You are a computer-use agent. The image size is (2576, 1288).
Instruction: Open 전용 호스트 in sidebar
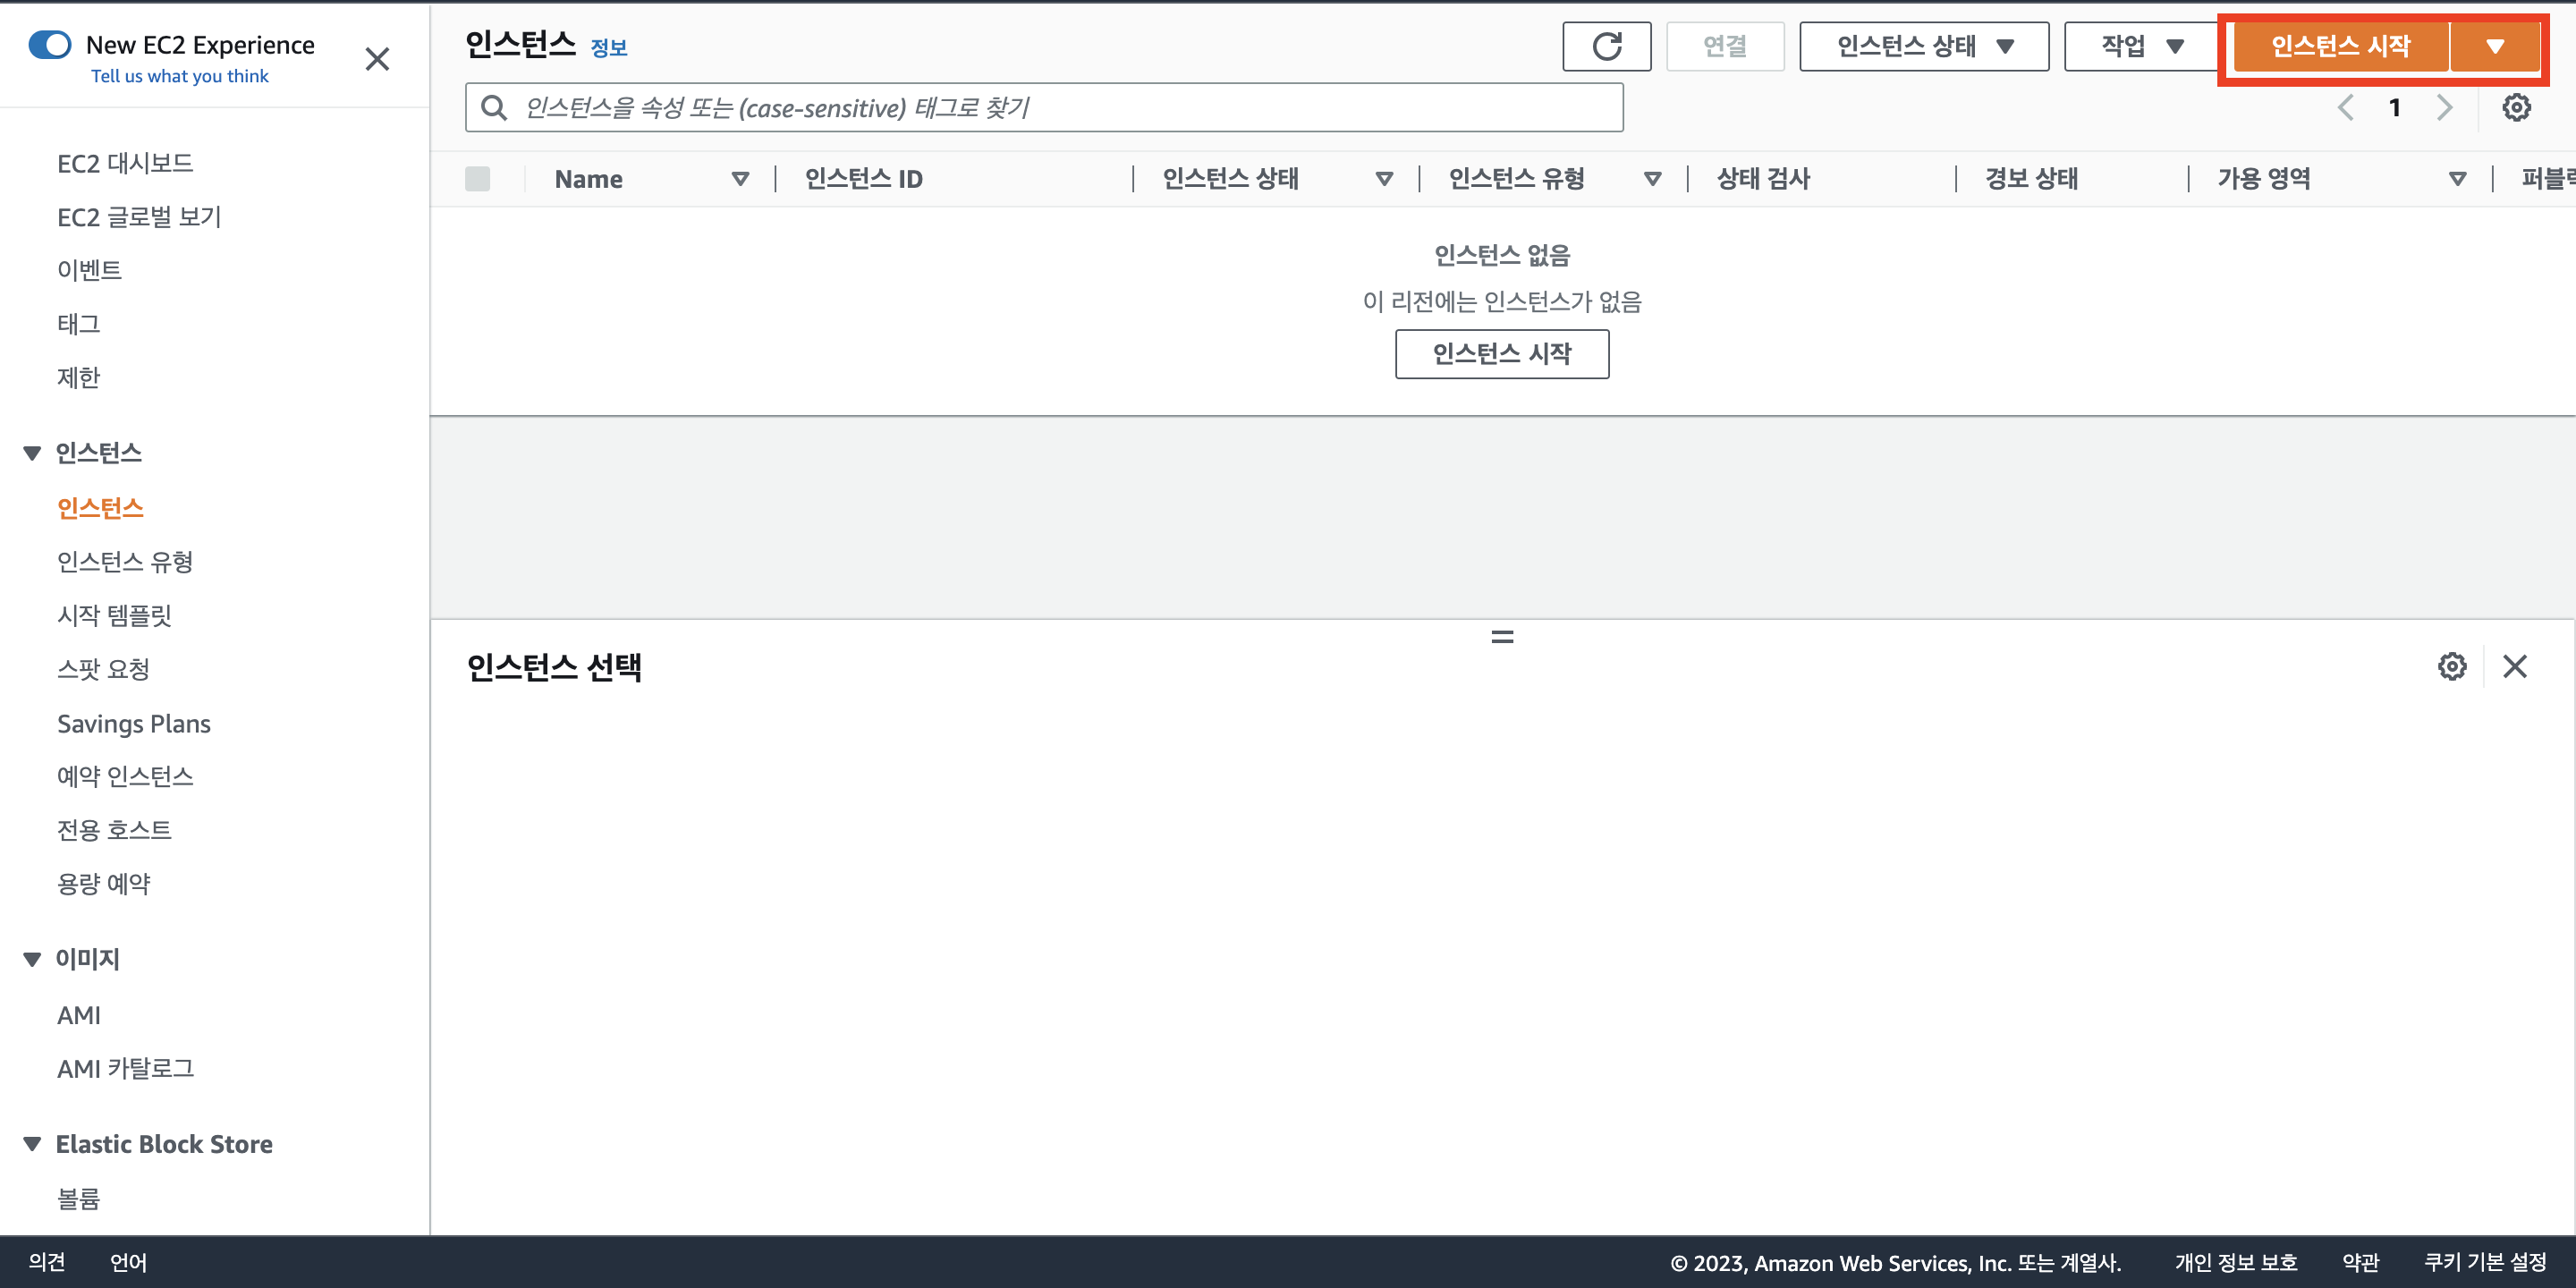coord(115,830)
